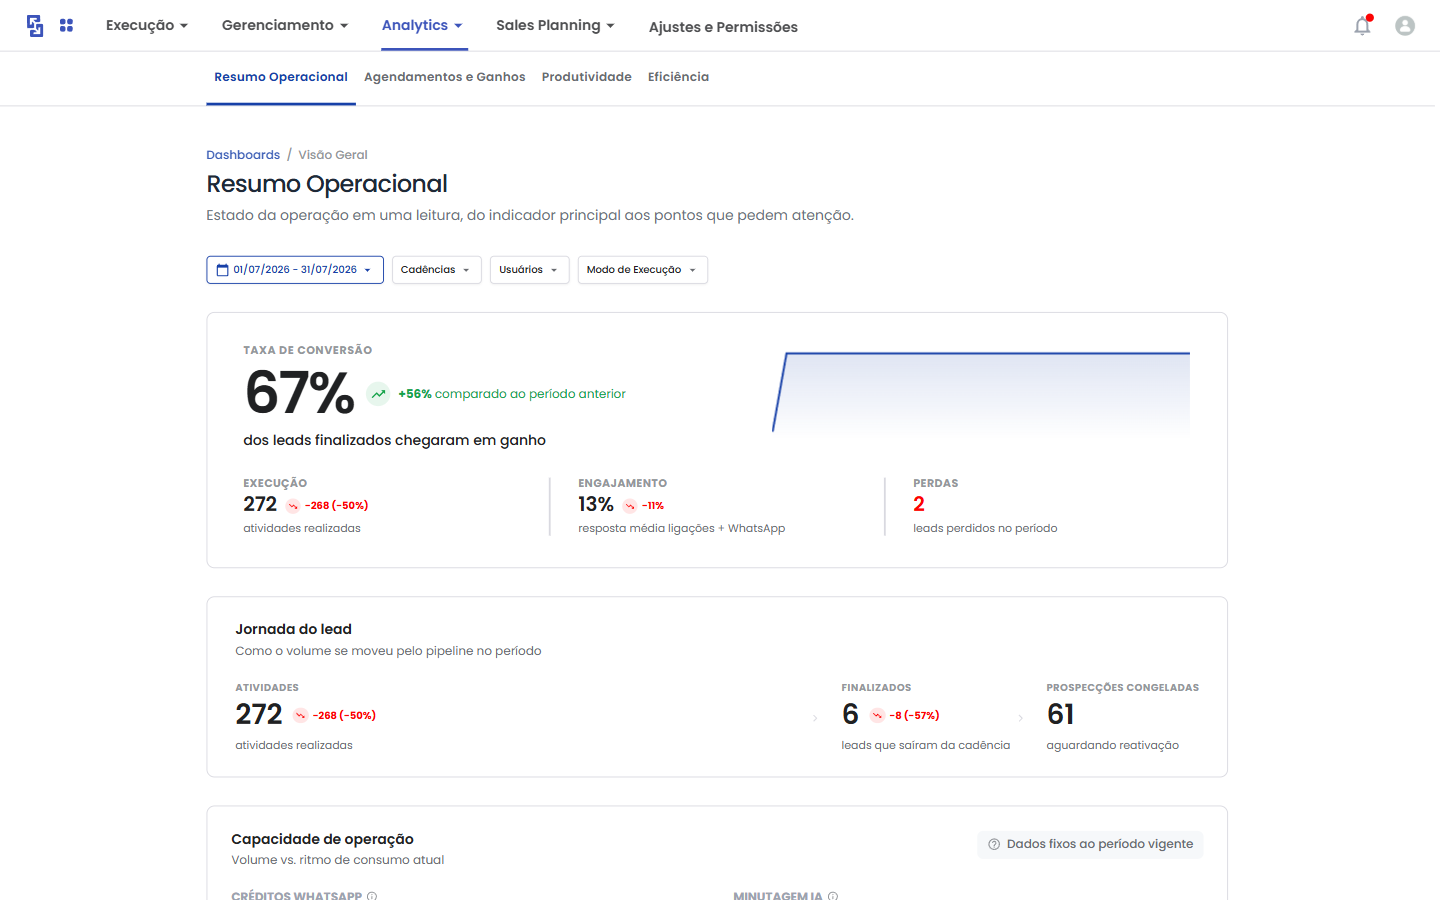Click 'leads que saíram da cadência' text

click(x=926, y=745)
